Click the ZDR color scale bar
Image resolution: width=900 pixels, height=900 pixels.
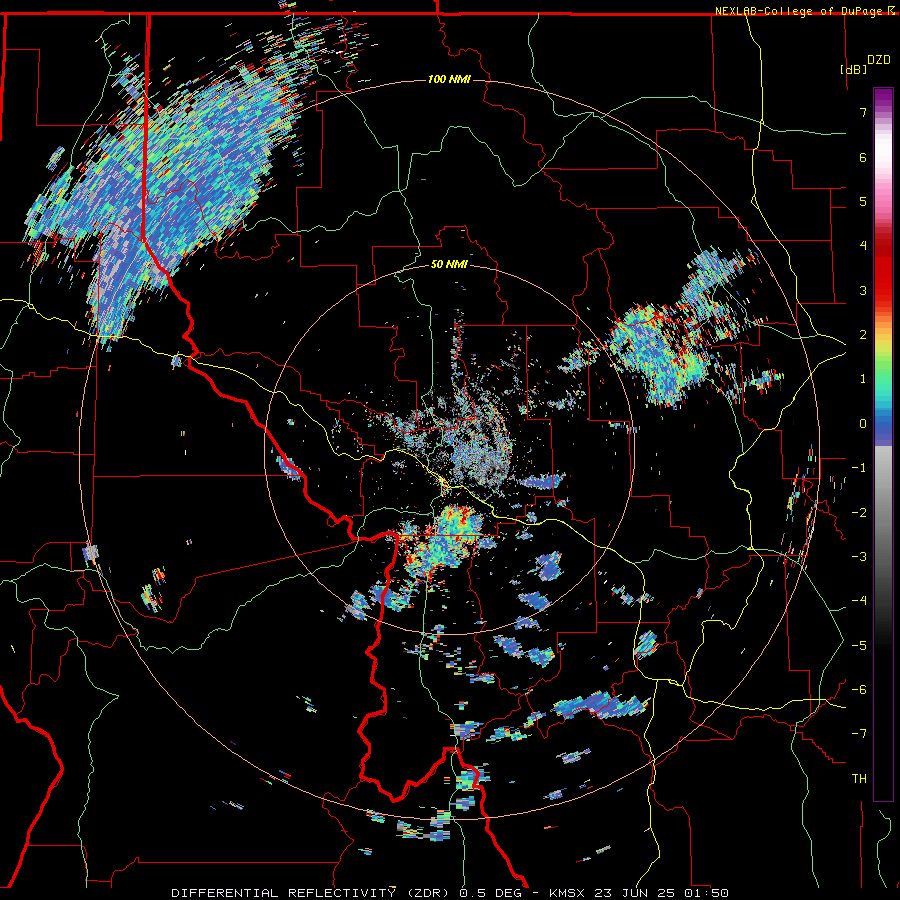[883, 444]
